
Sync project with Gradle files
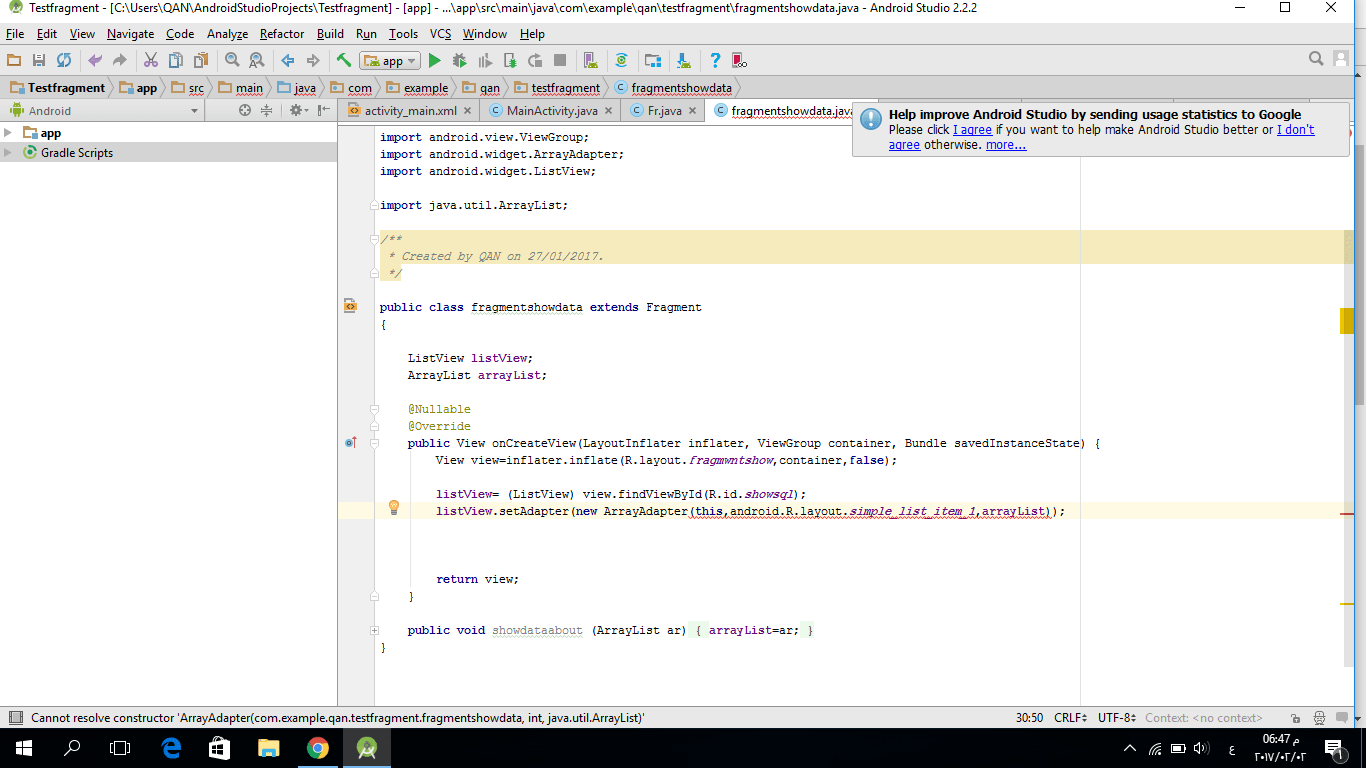[621, 60]
